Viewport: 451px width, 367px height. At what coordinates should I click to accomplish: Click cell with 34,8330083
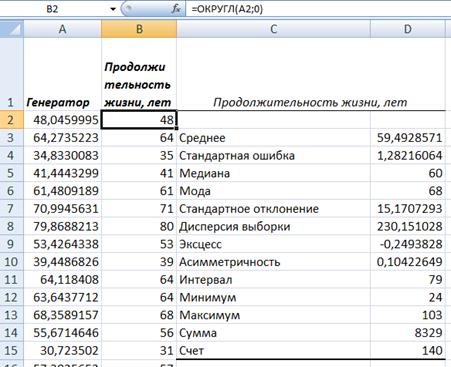(62, 155)
